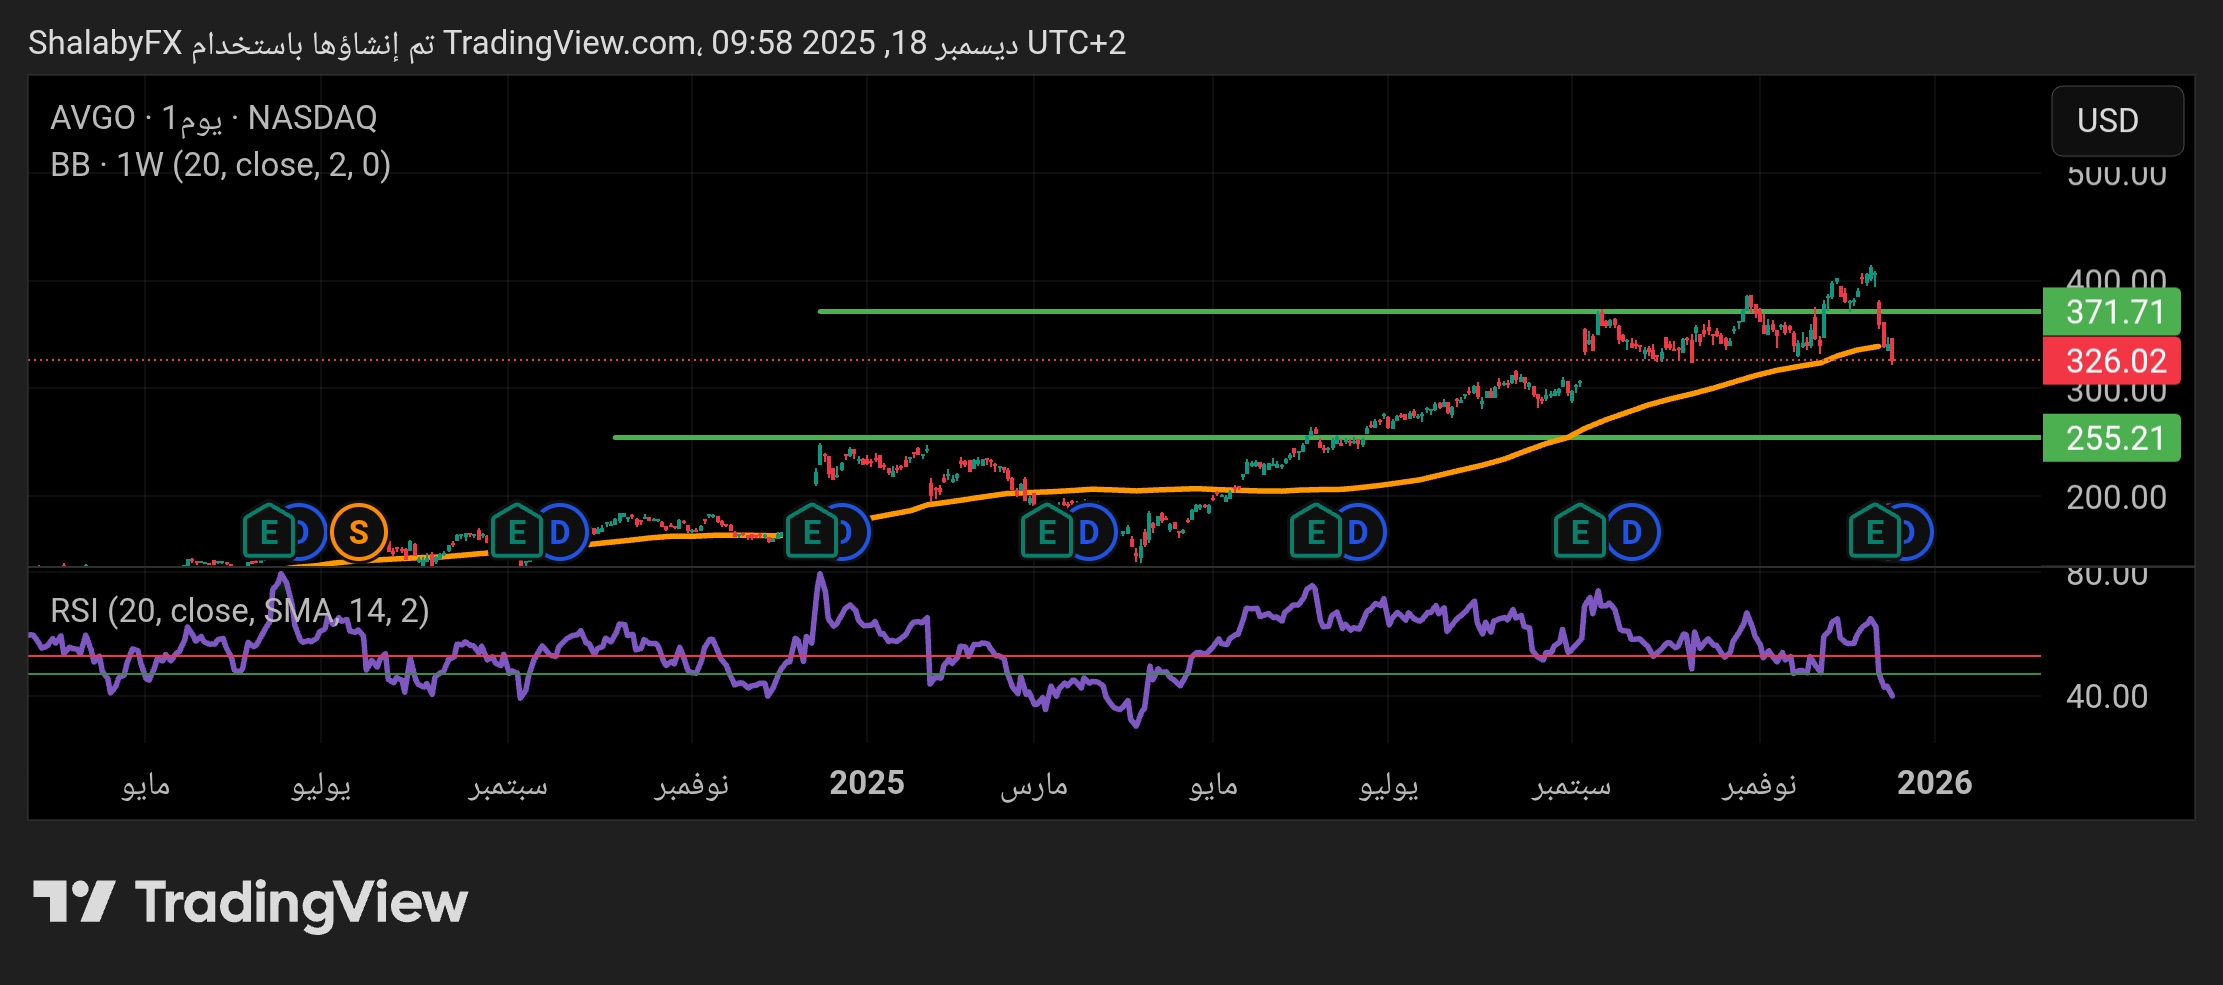
Task: Click the TradingView logo at bottom
Action: click(250, 902)
